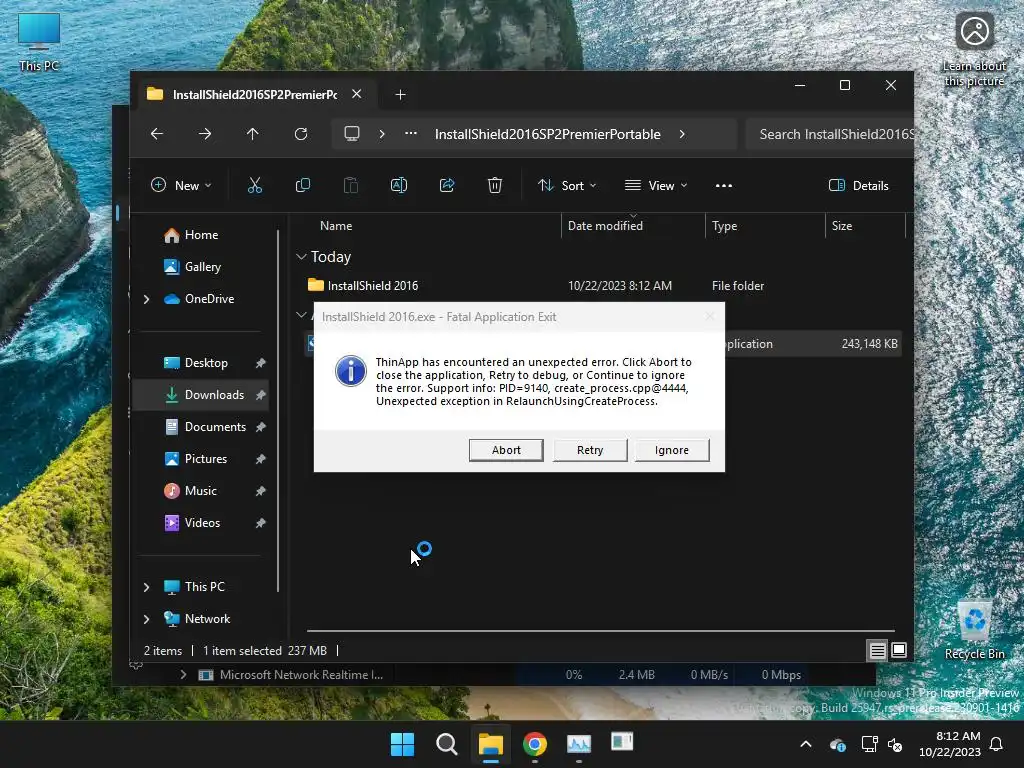Close the InstallShield2016SP2PremierPortable tab
The width and height of the screenshot is (1024, 768).
pyautogui.click(x=357, y=94)
